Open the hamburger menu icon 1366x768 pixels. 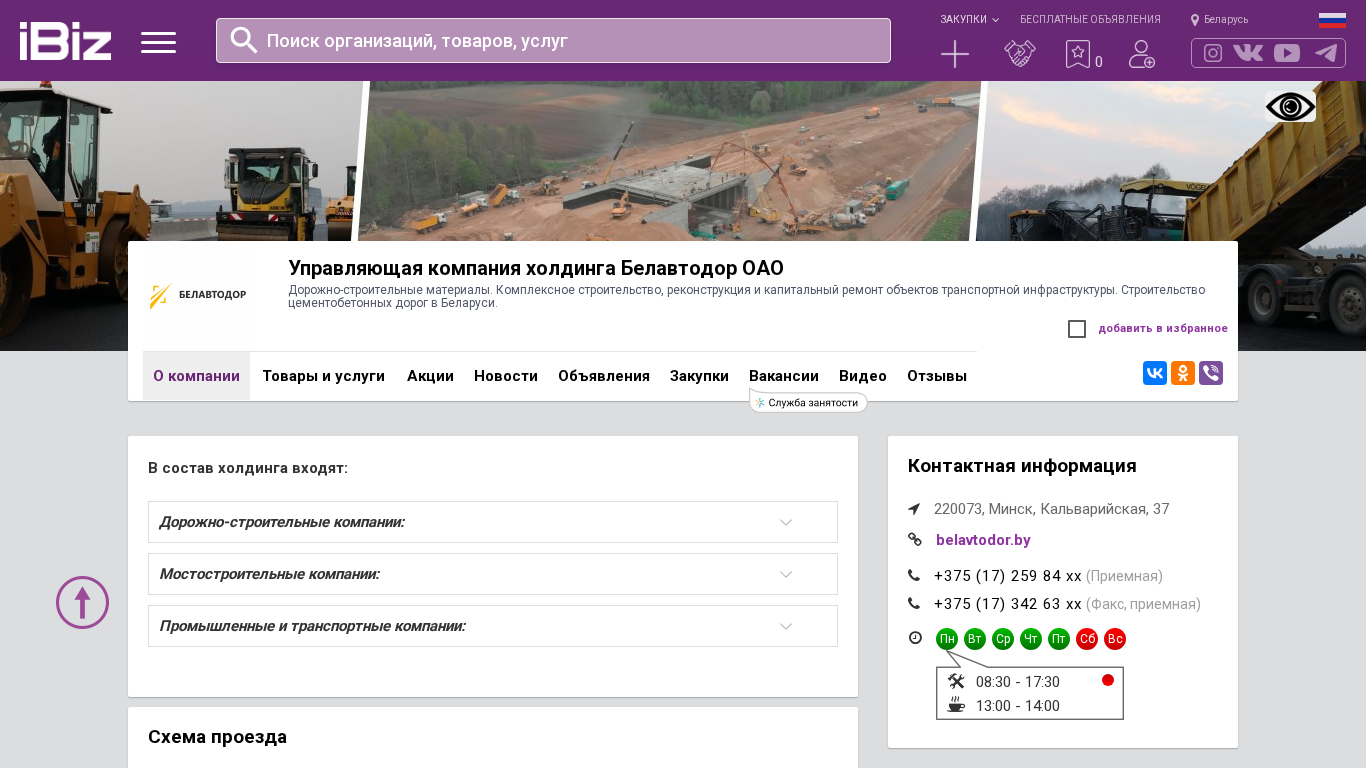(158, 42)
